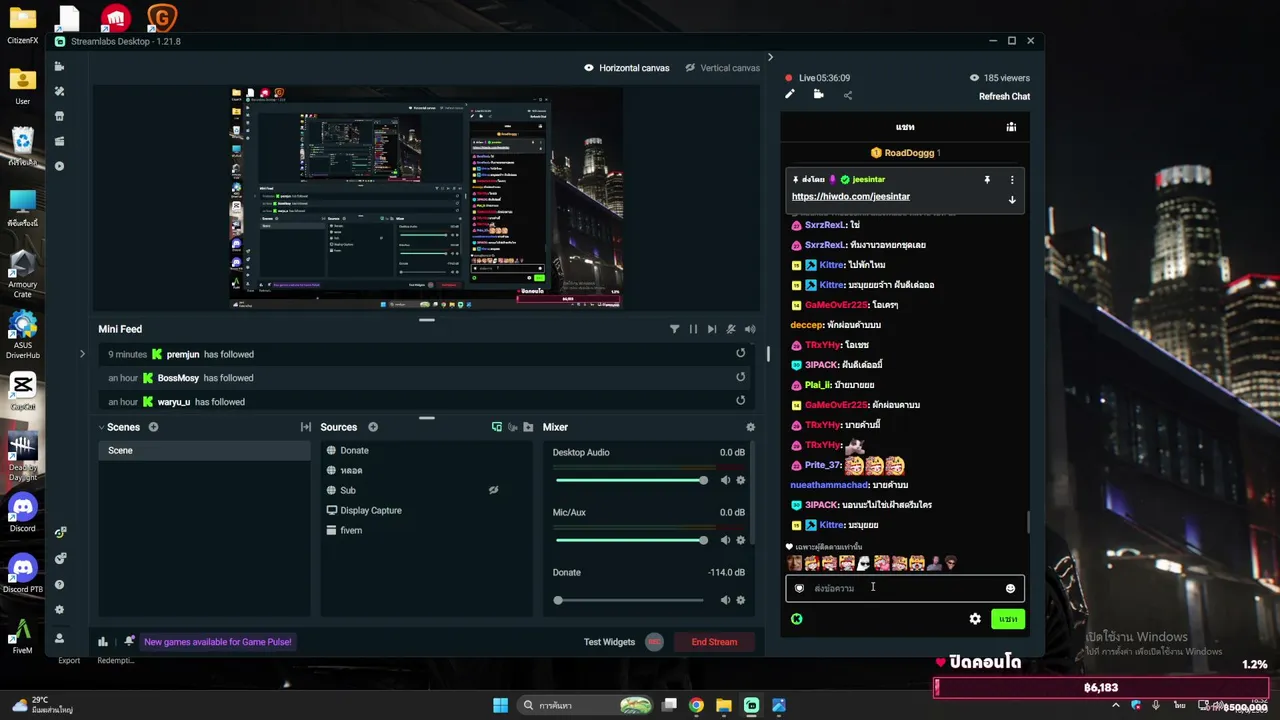
Task: Select Scene in scenes list
Action: pyautogui.click(x=204, y=450)
